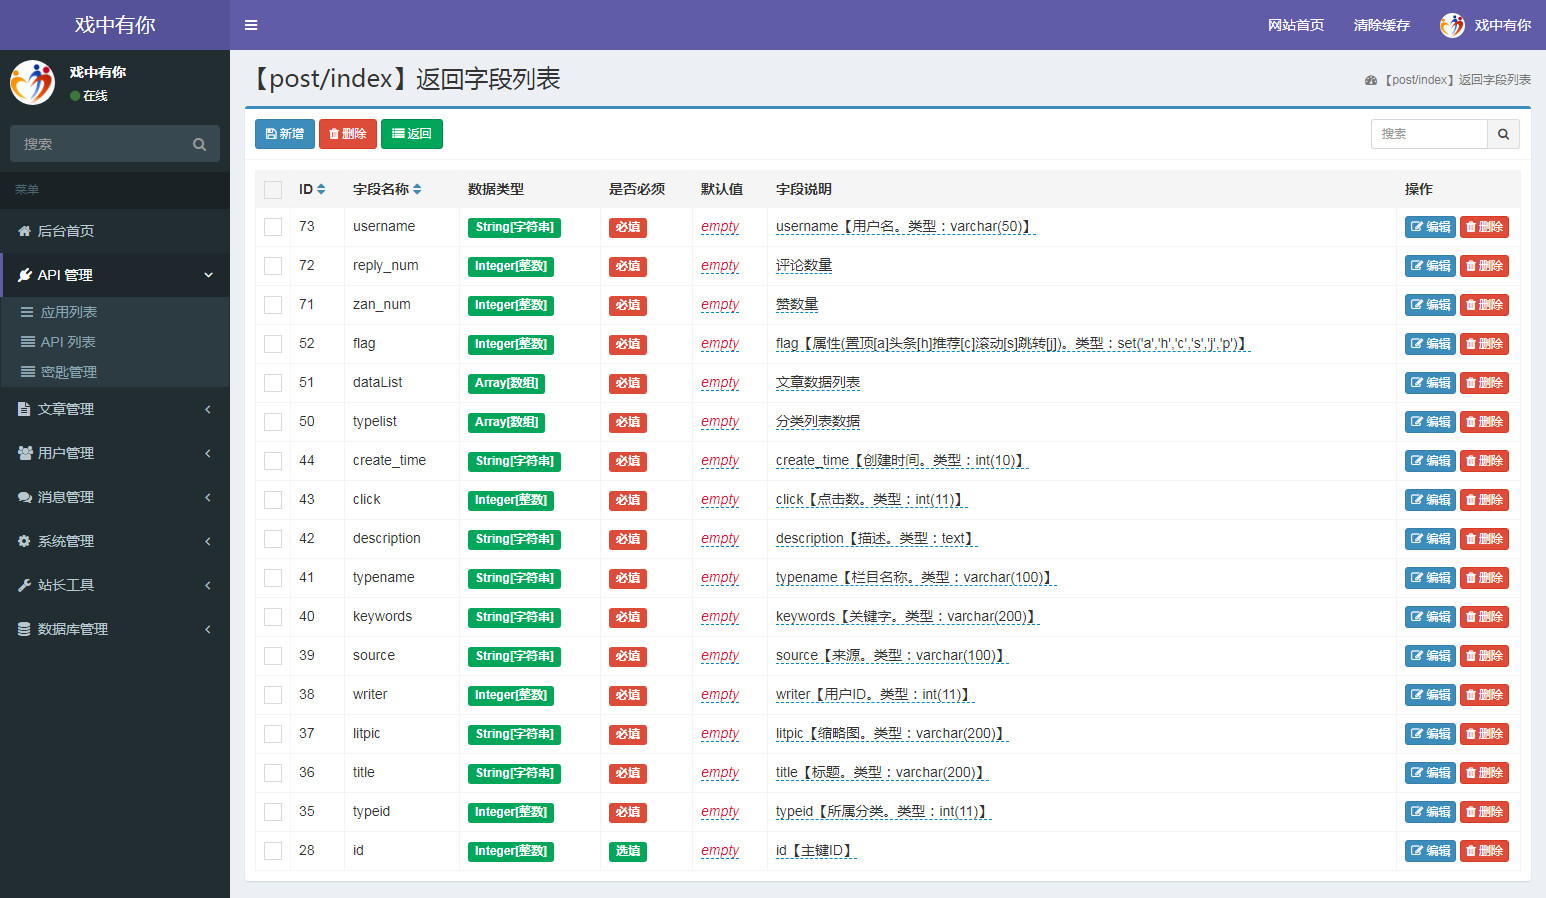Check the box for row create_time

(x=273, y=461)
